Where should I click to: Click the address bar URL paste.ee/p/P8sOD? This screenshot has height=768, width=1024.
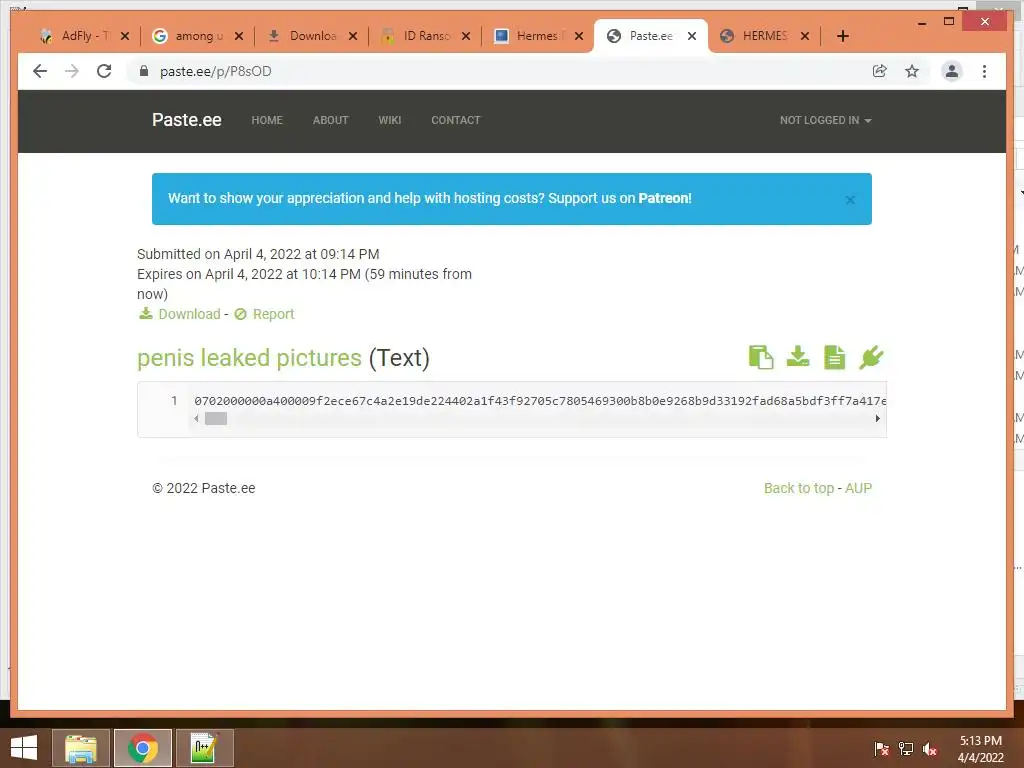pyautogui.click(x=216, y=71)
